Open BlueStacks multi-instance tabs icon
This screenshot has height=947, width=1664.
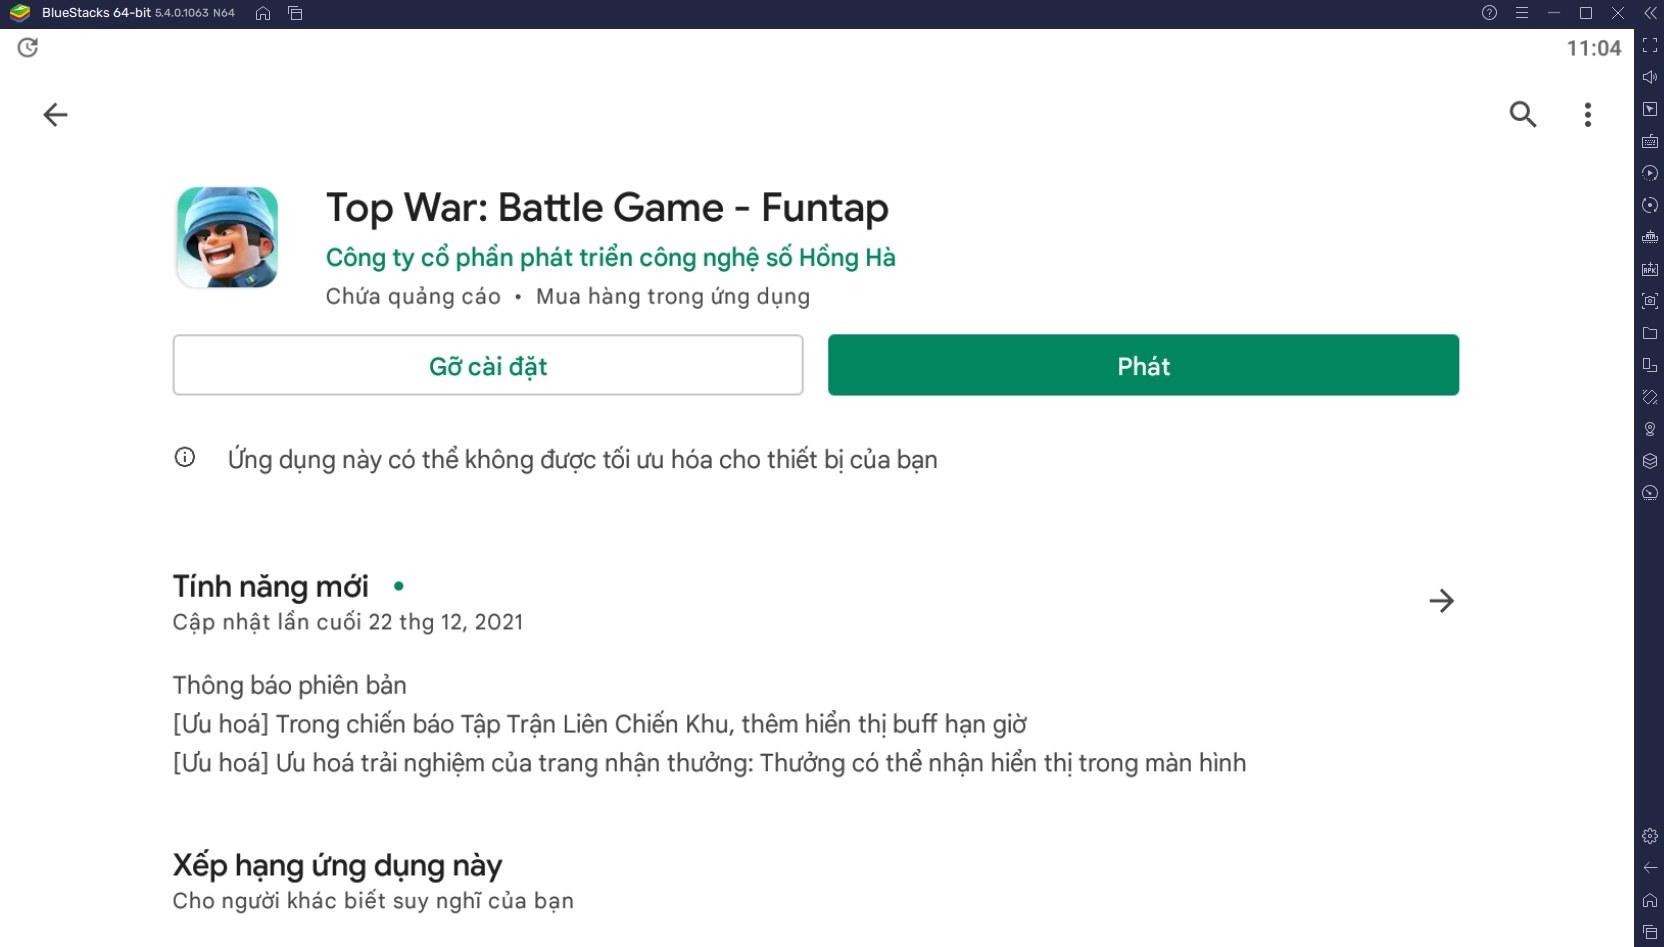point(295,13)
